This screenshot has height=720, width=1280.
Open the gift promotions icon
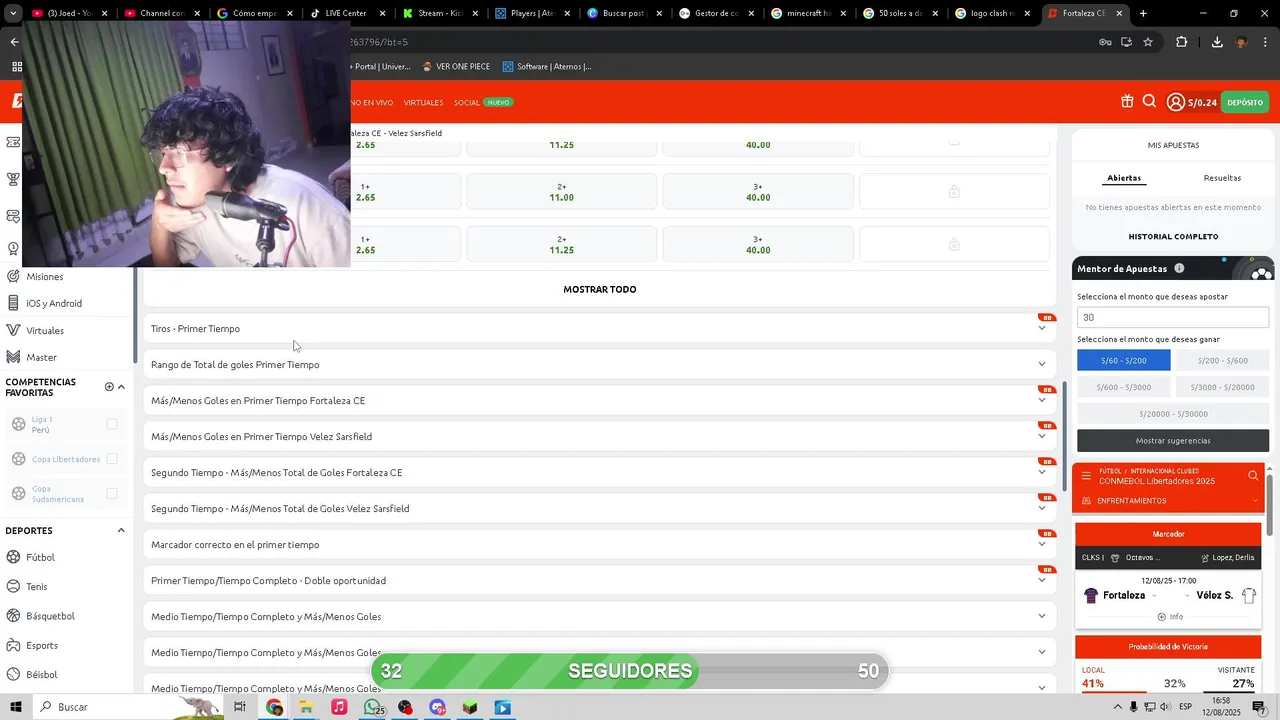coord(1127,101)
